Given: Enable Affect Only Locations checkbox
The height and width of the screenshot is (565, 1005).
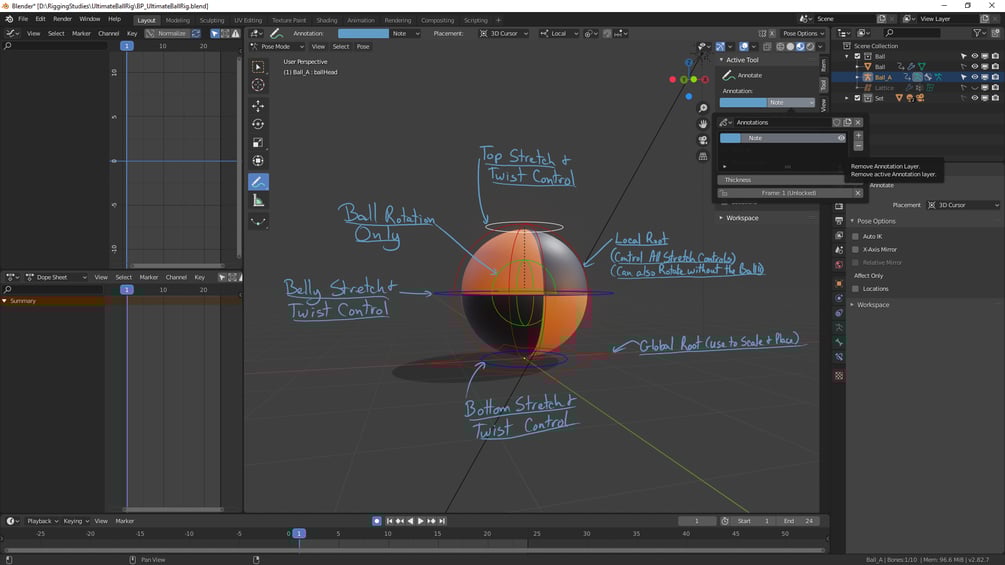Looking at the screenshot, I should point(855,289).
